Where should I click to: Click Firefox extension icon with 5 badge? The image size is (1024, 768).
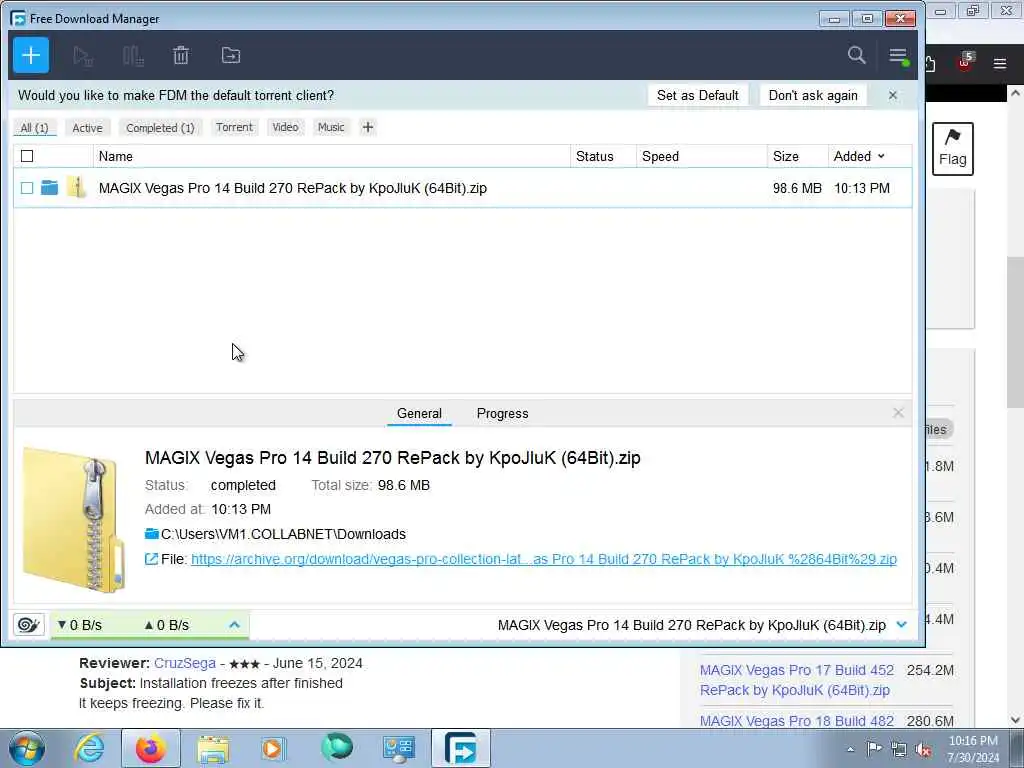pyautogui.click(x=965, y=62)
